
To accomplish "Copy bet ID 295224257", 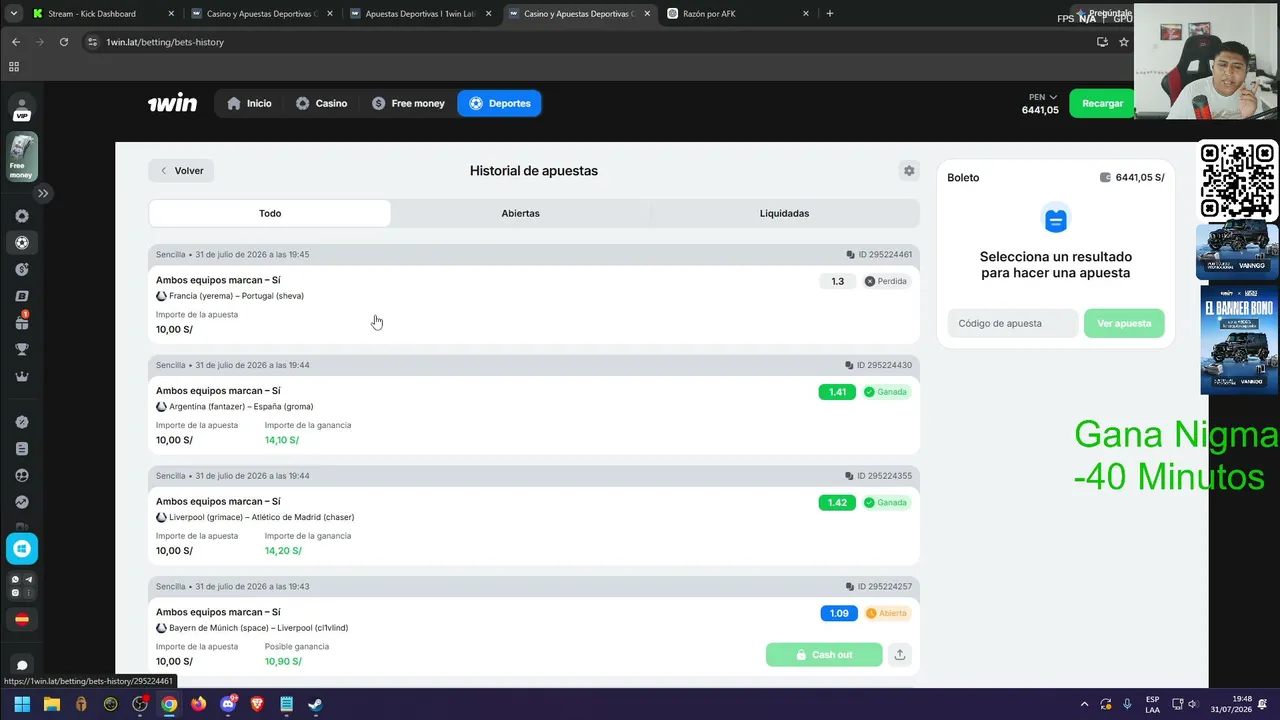I will tap(850, 587).
